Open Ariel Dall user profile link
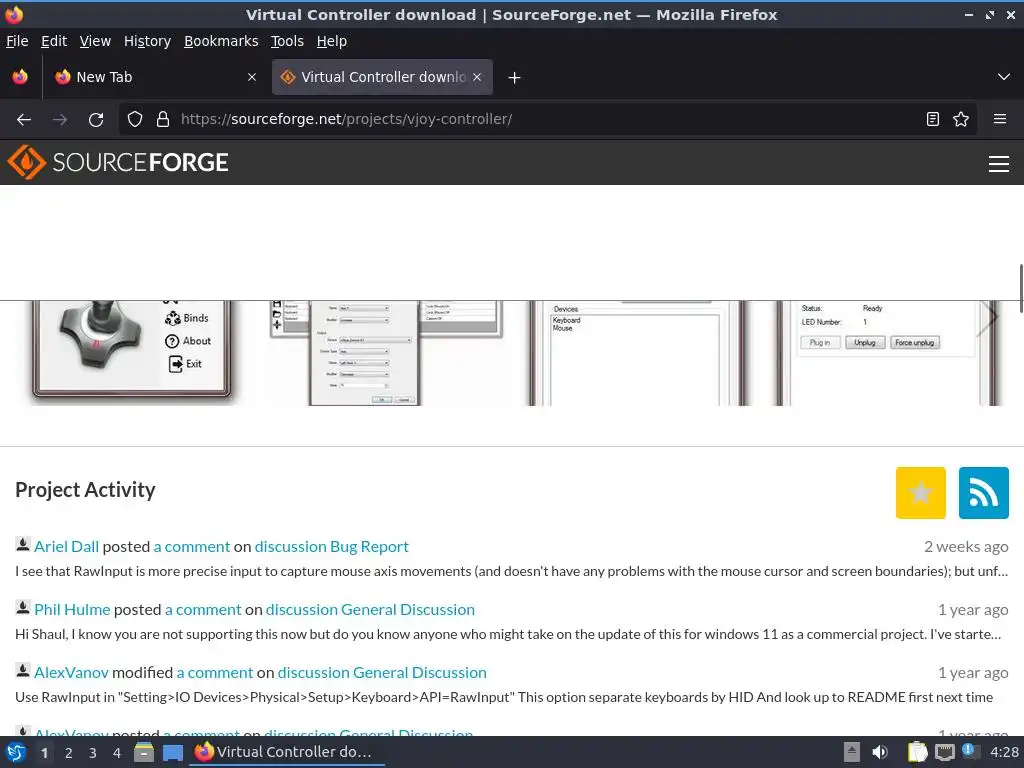 tap(67, 547)
